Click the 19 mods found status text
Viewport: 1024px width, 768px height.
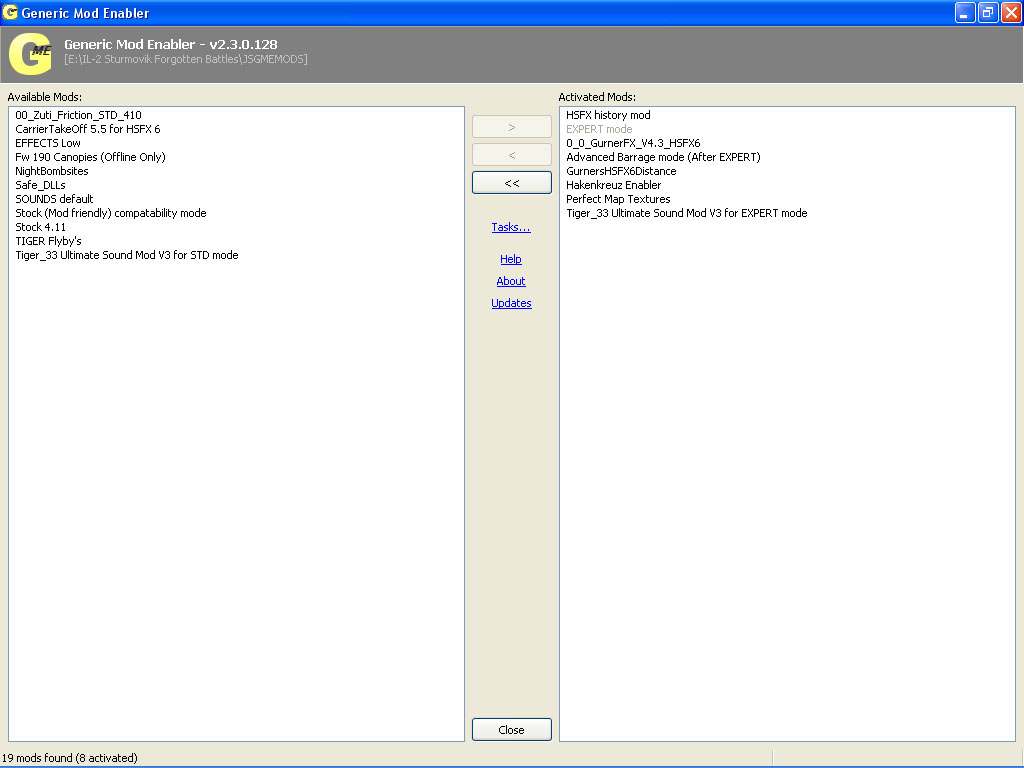point(70,758)
